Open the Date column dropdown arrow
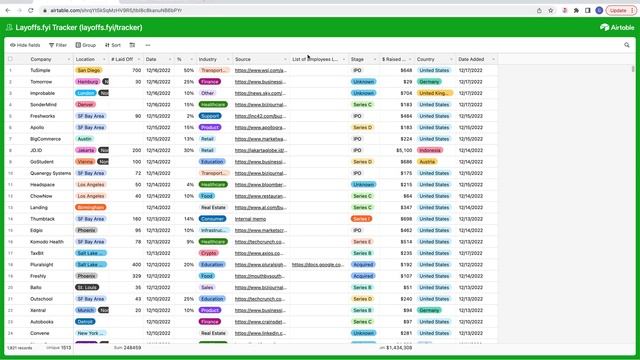This screenshot has height=360, width=640. (x=170, y=60)
